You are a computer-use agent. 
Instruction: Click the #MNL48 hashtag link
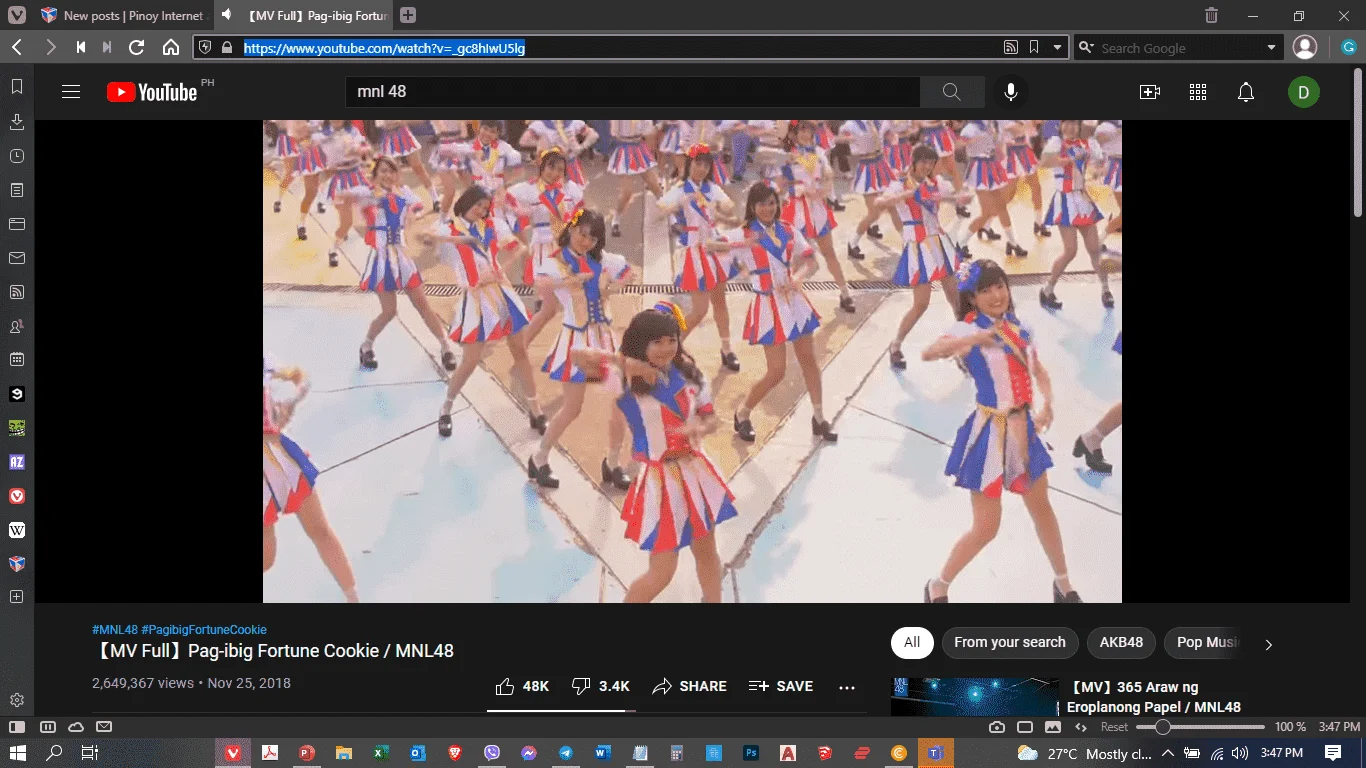115,630
